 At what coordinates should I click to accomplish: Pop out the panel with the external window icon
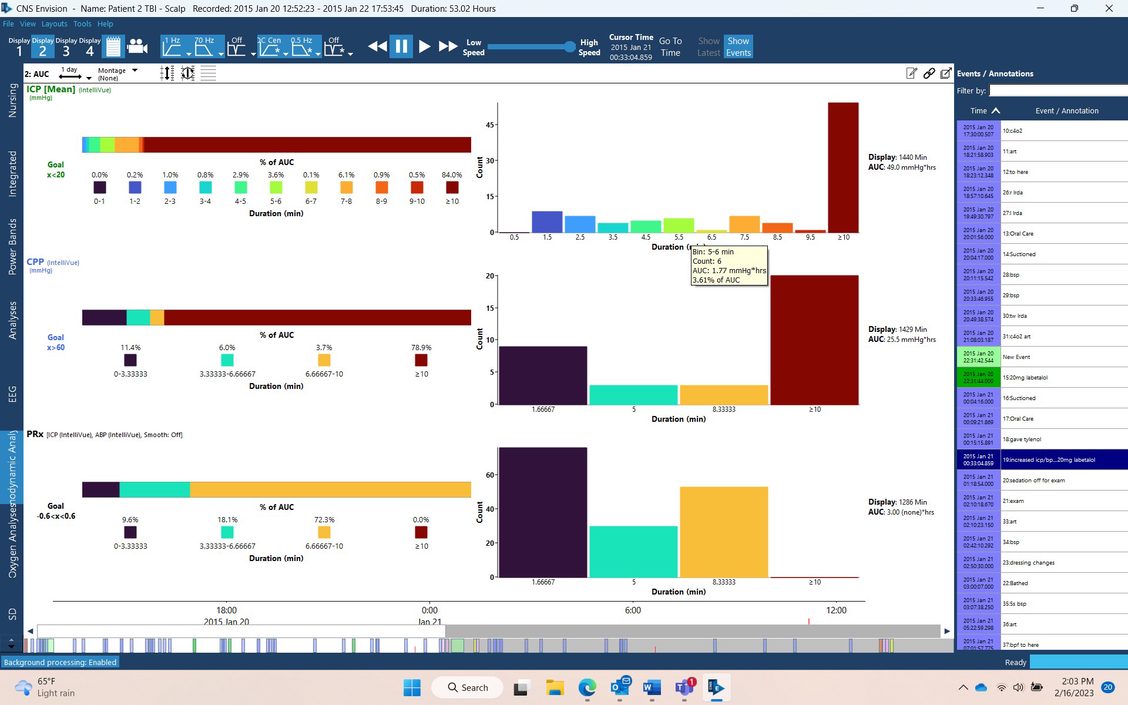(945, 73)
